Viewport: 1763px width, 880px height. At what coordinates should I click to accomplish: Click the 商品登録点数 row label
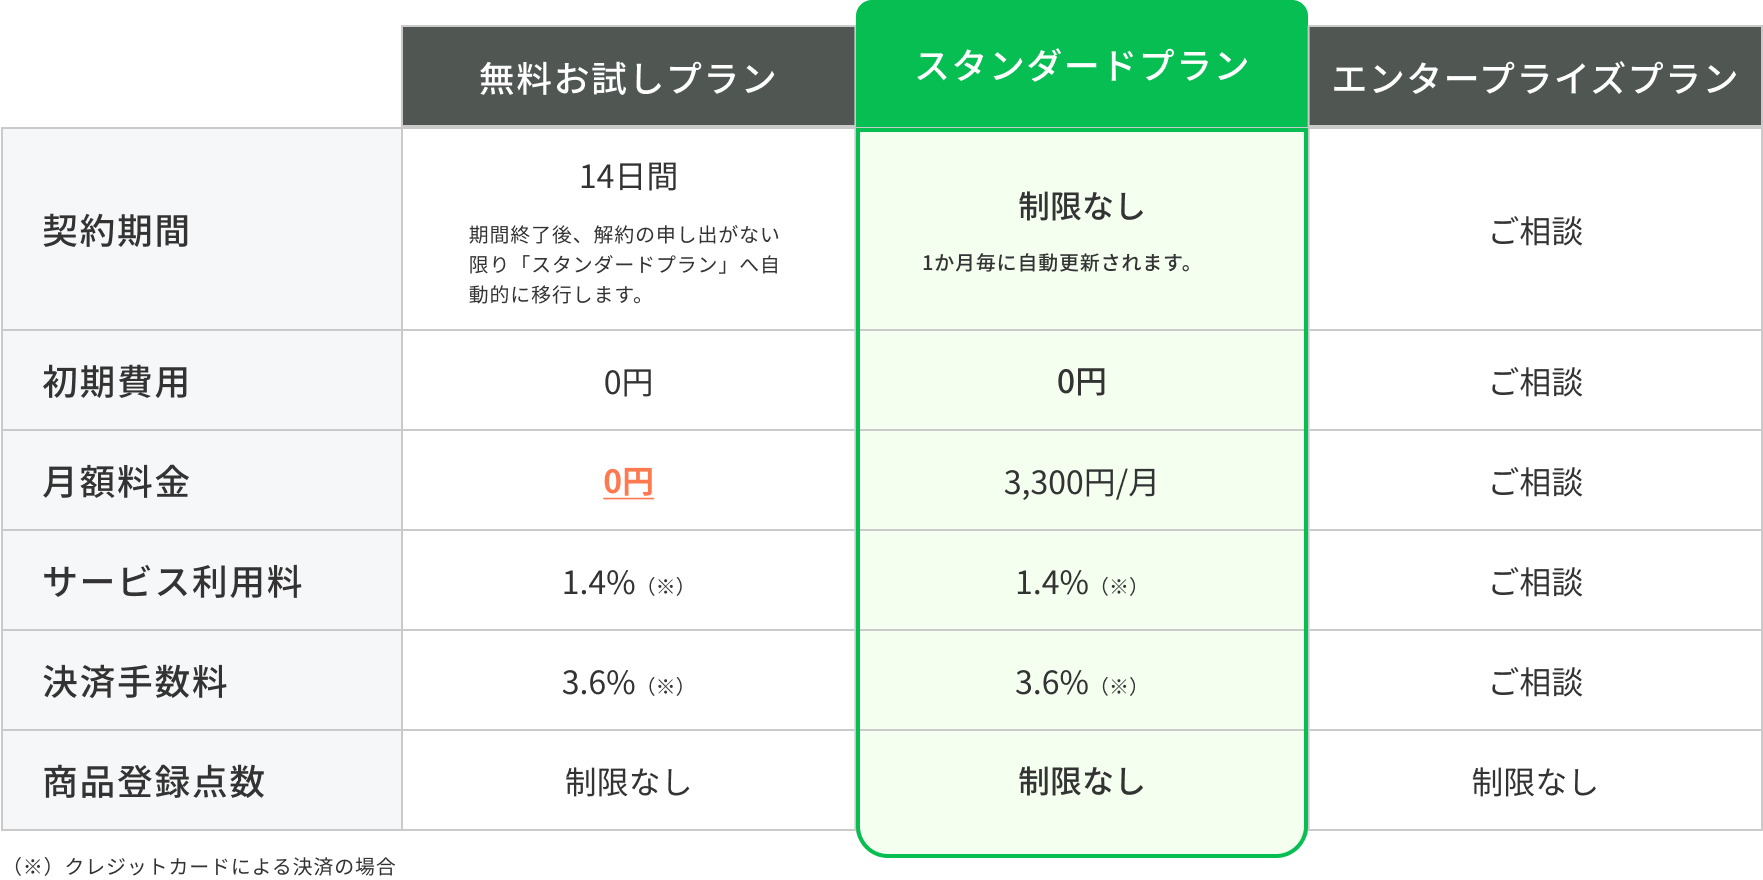coord(154,782)
